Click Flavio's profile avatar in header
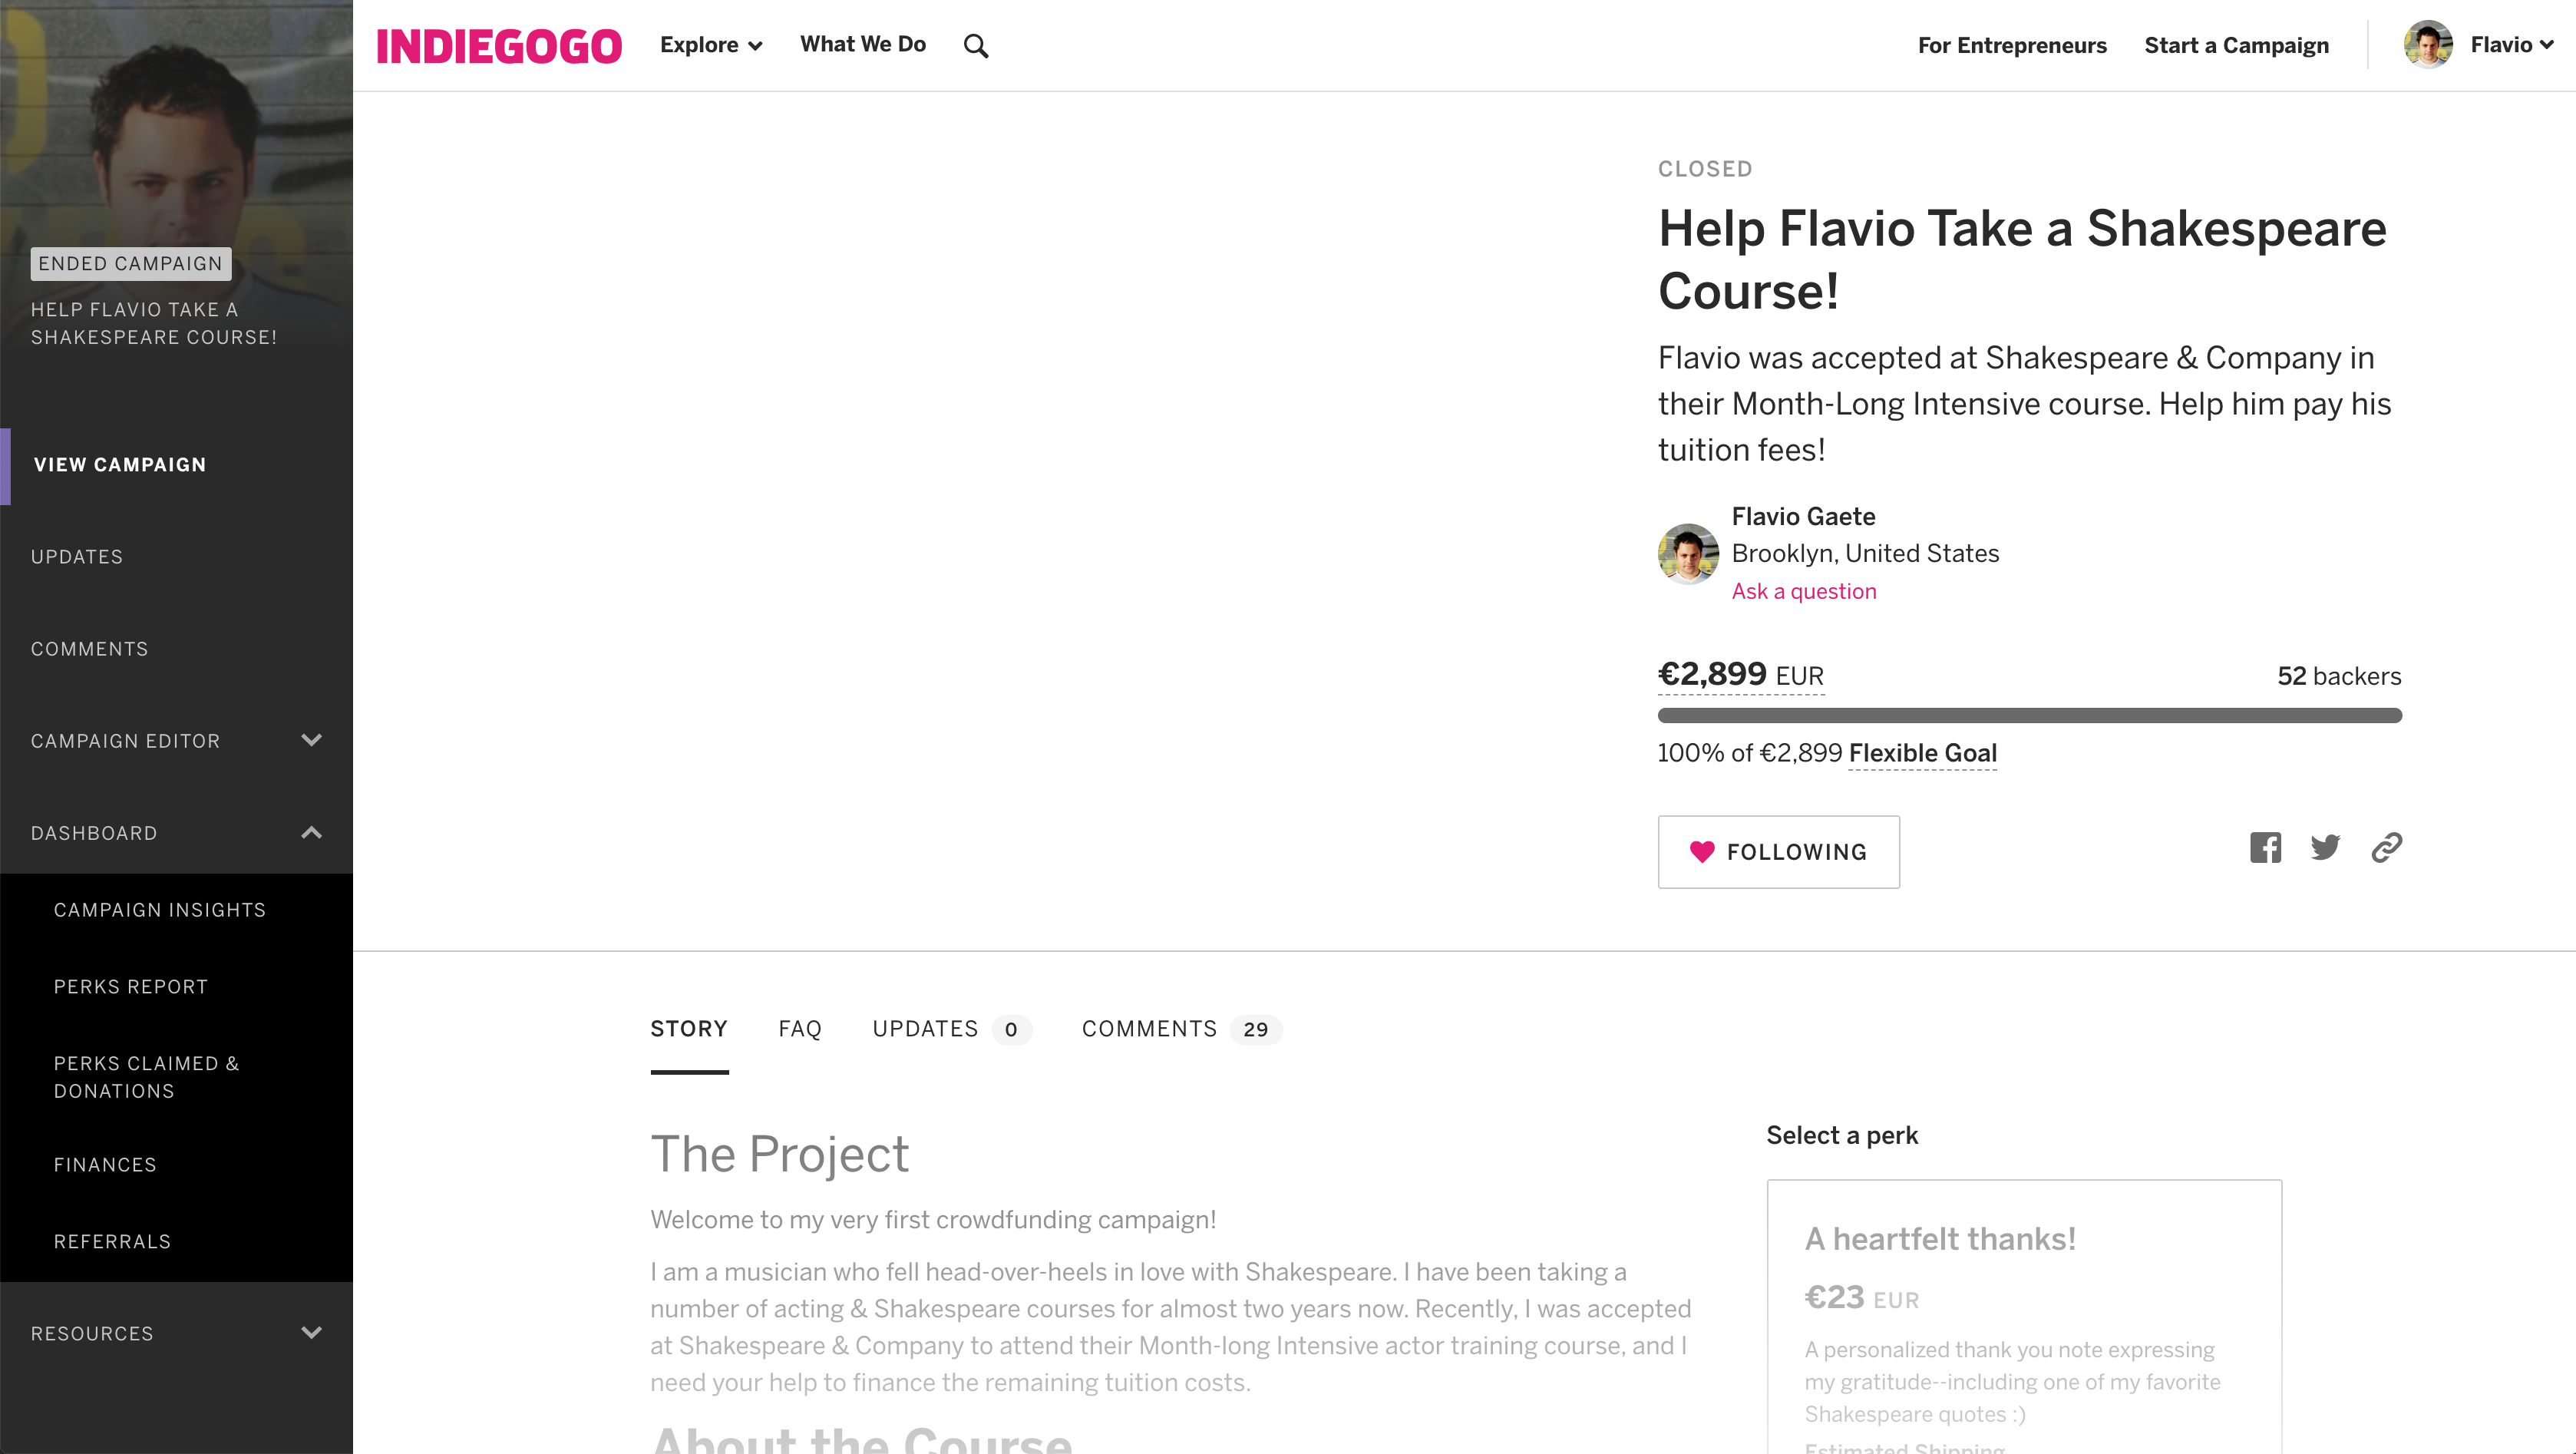 [2427, 45]
